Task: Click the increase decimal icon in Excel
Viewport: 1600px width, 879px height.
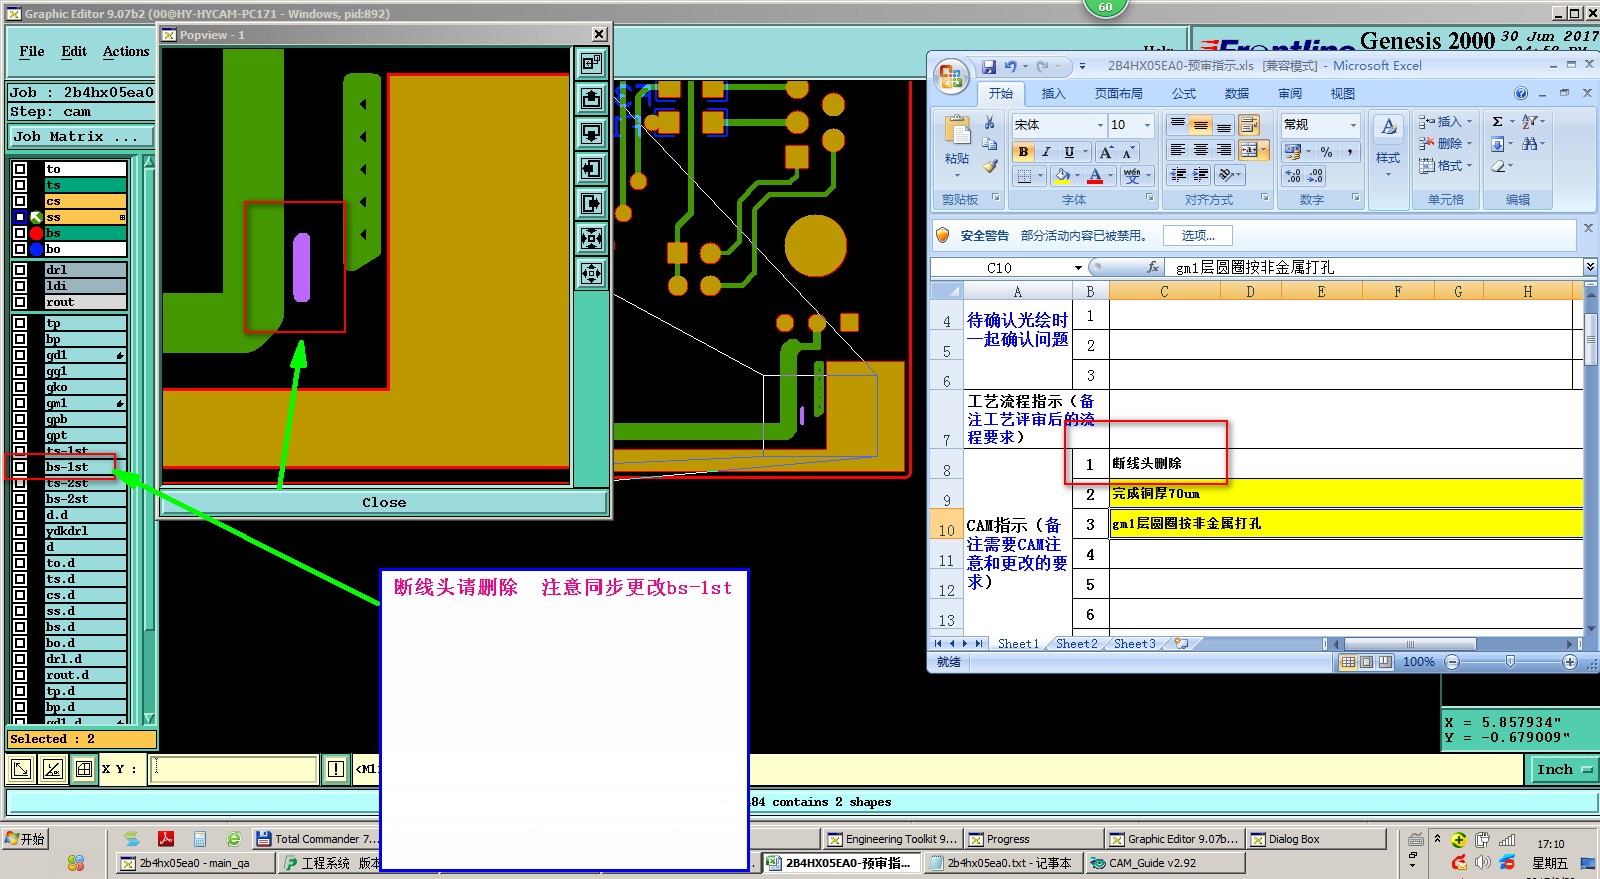Action: [1293, 176]
